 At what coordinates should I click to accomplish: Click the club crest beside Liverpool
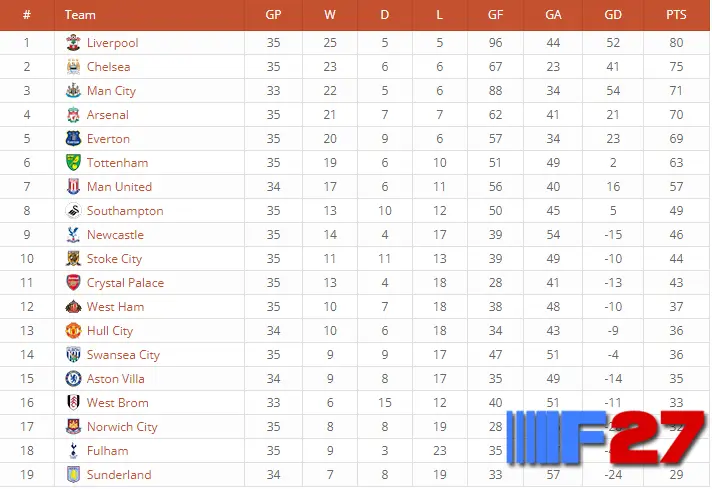tap(73, 43)
